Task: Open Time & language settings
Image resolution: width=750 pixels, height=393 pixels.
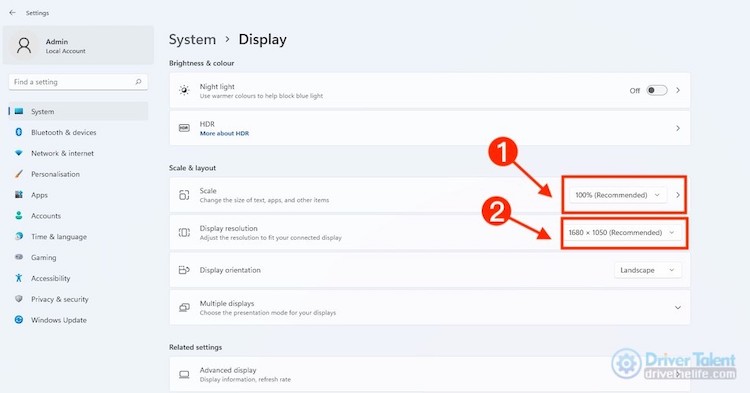Action: click(x=78, y=237)
